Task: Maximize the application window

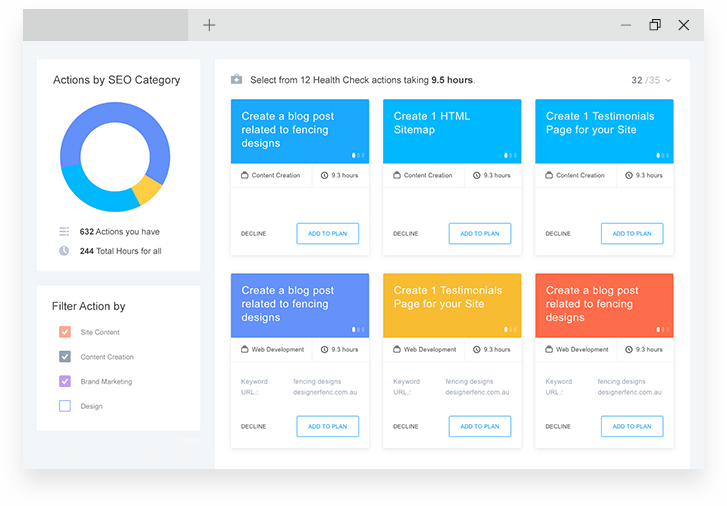Action: click(655, 25)
